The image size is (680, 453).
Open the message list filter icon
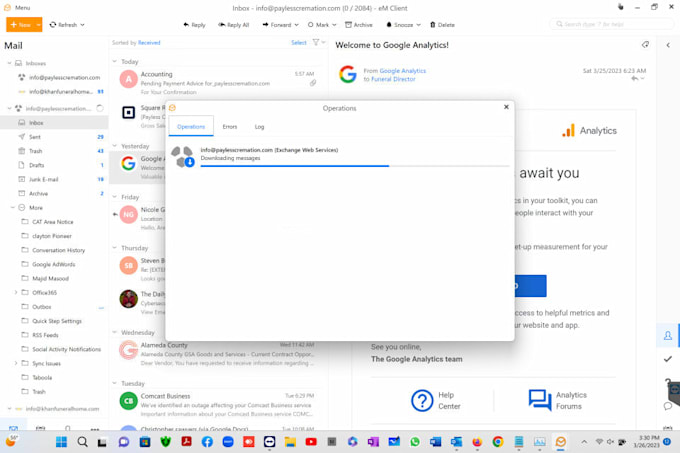point(316,42)
